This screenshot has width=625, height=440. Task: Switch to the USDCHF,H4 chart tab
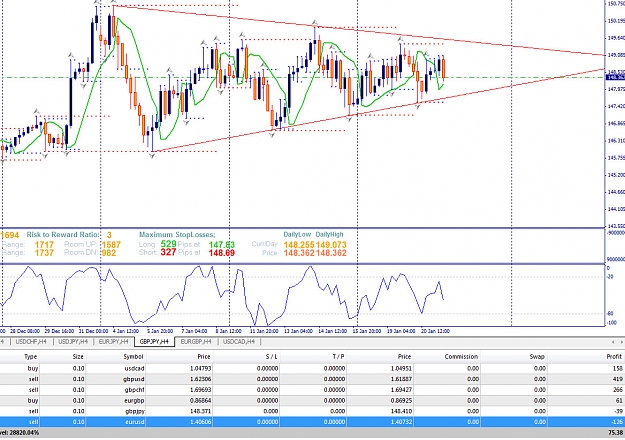pos(31,342)
